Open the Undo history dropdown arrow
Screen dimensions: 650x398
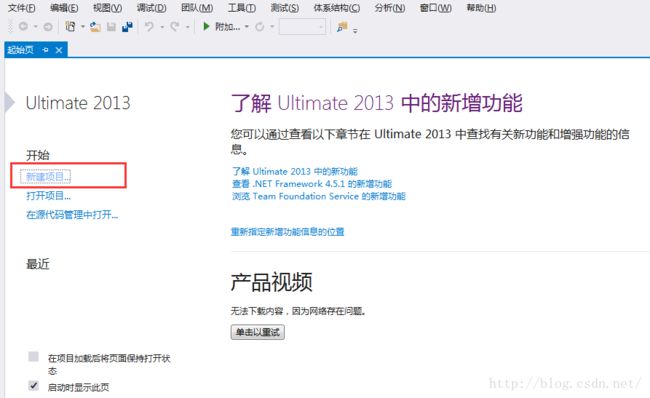(162, 27)
